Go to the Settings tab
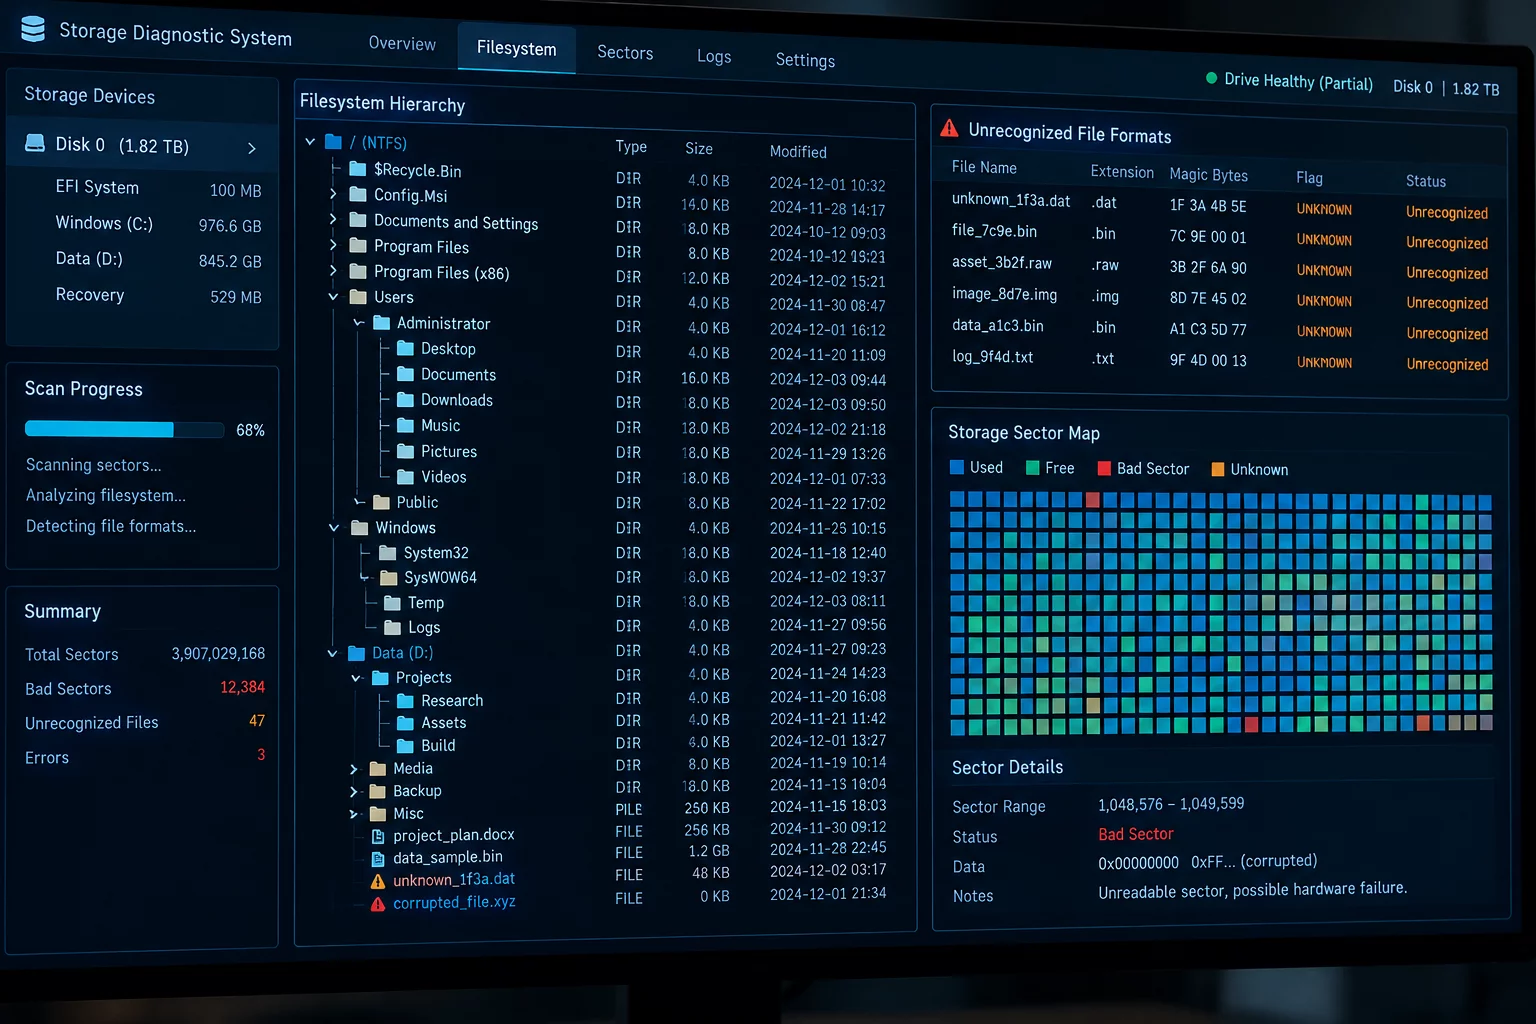The width and height of the screenshot is (1536, 1024). pos(805,60)
